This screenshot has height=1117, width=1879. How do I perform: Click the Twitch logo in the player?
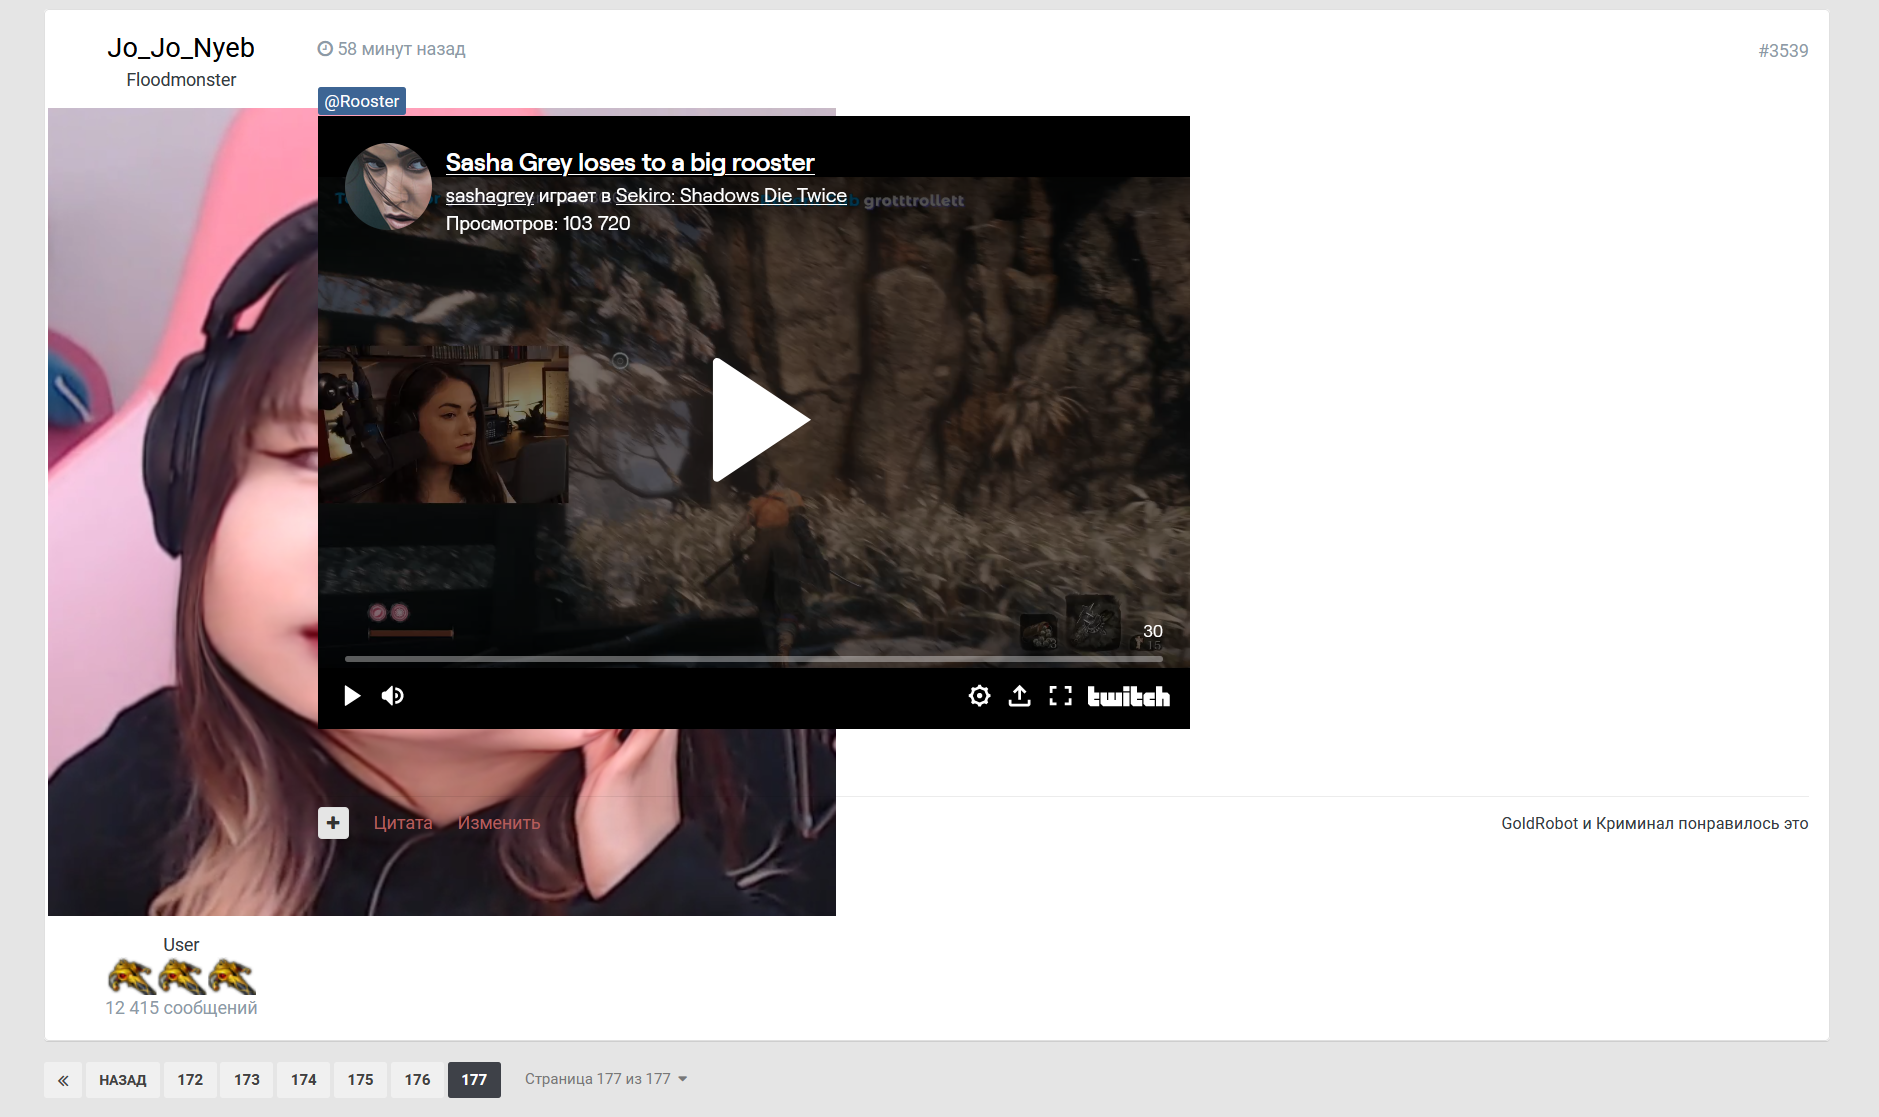point(1128,696)
